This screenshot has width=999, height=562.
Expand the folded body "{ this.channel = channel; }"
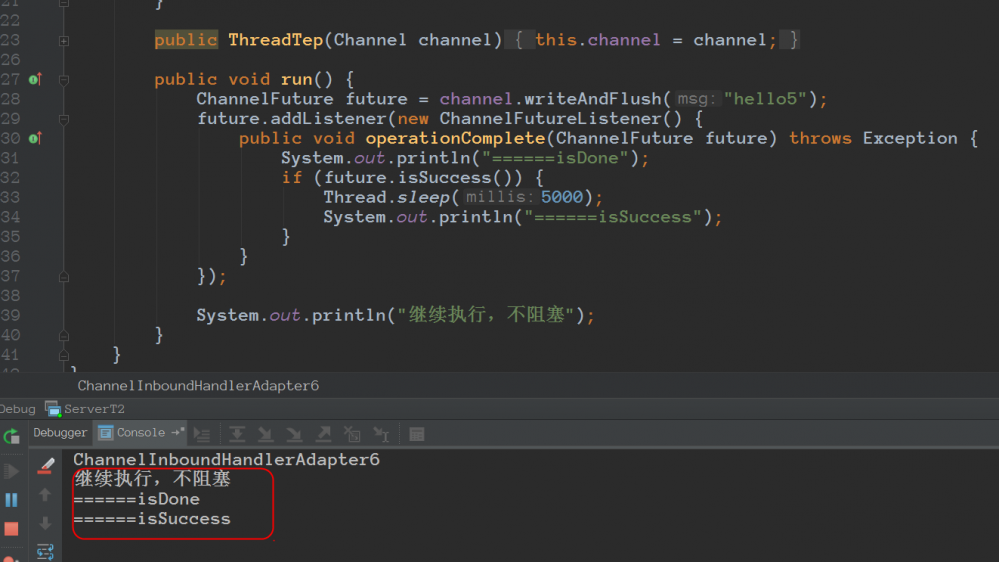652,40
